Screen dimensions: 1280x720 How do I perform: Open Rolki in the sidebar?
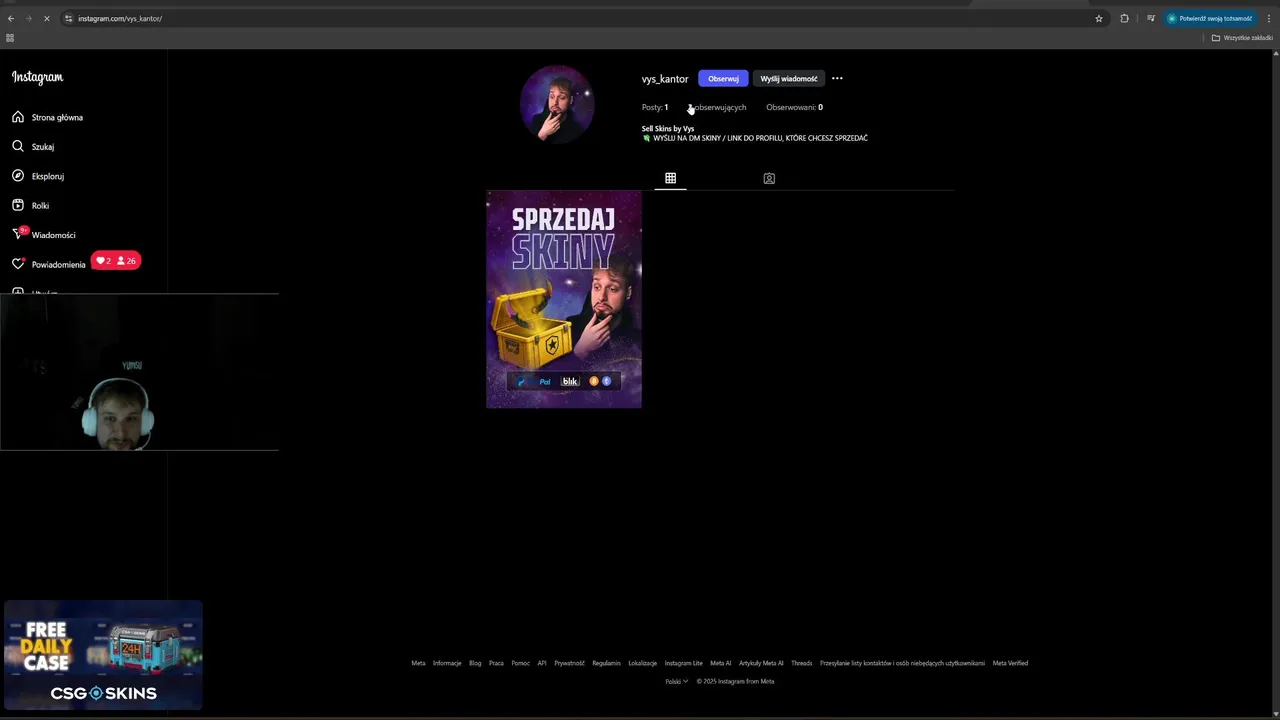pos(30,205)
